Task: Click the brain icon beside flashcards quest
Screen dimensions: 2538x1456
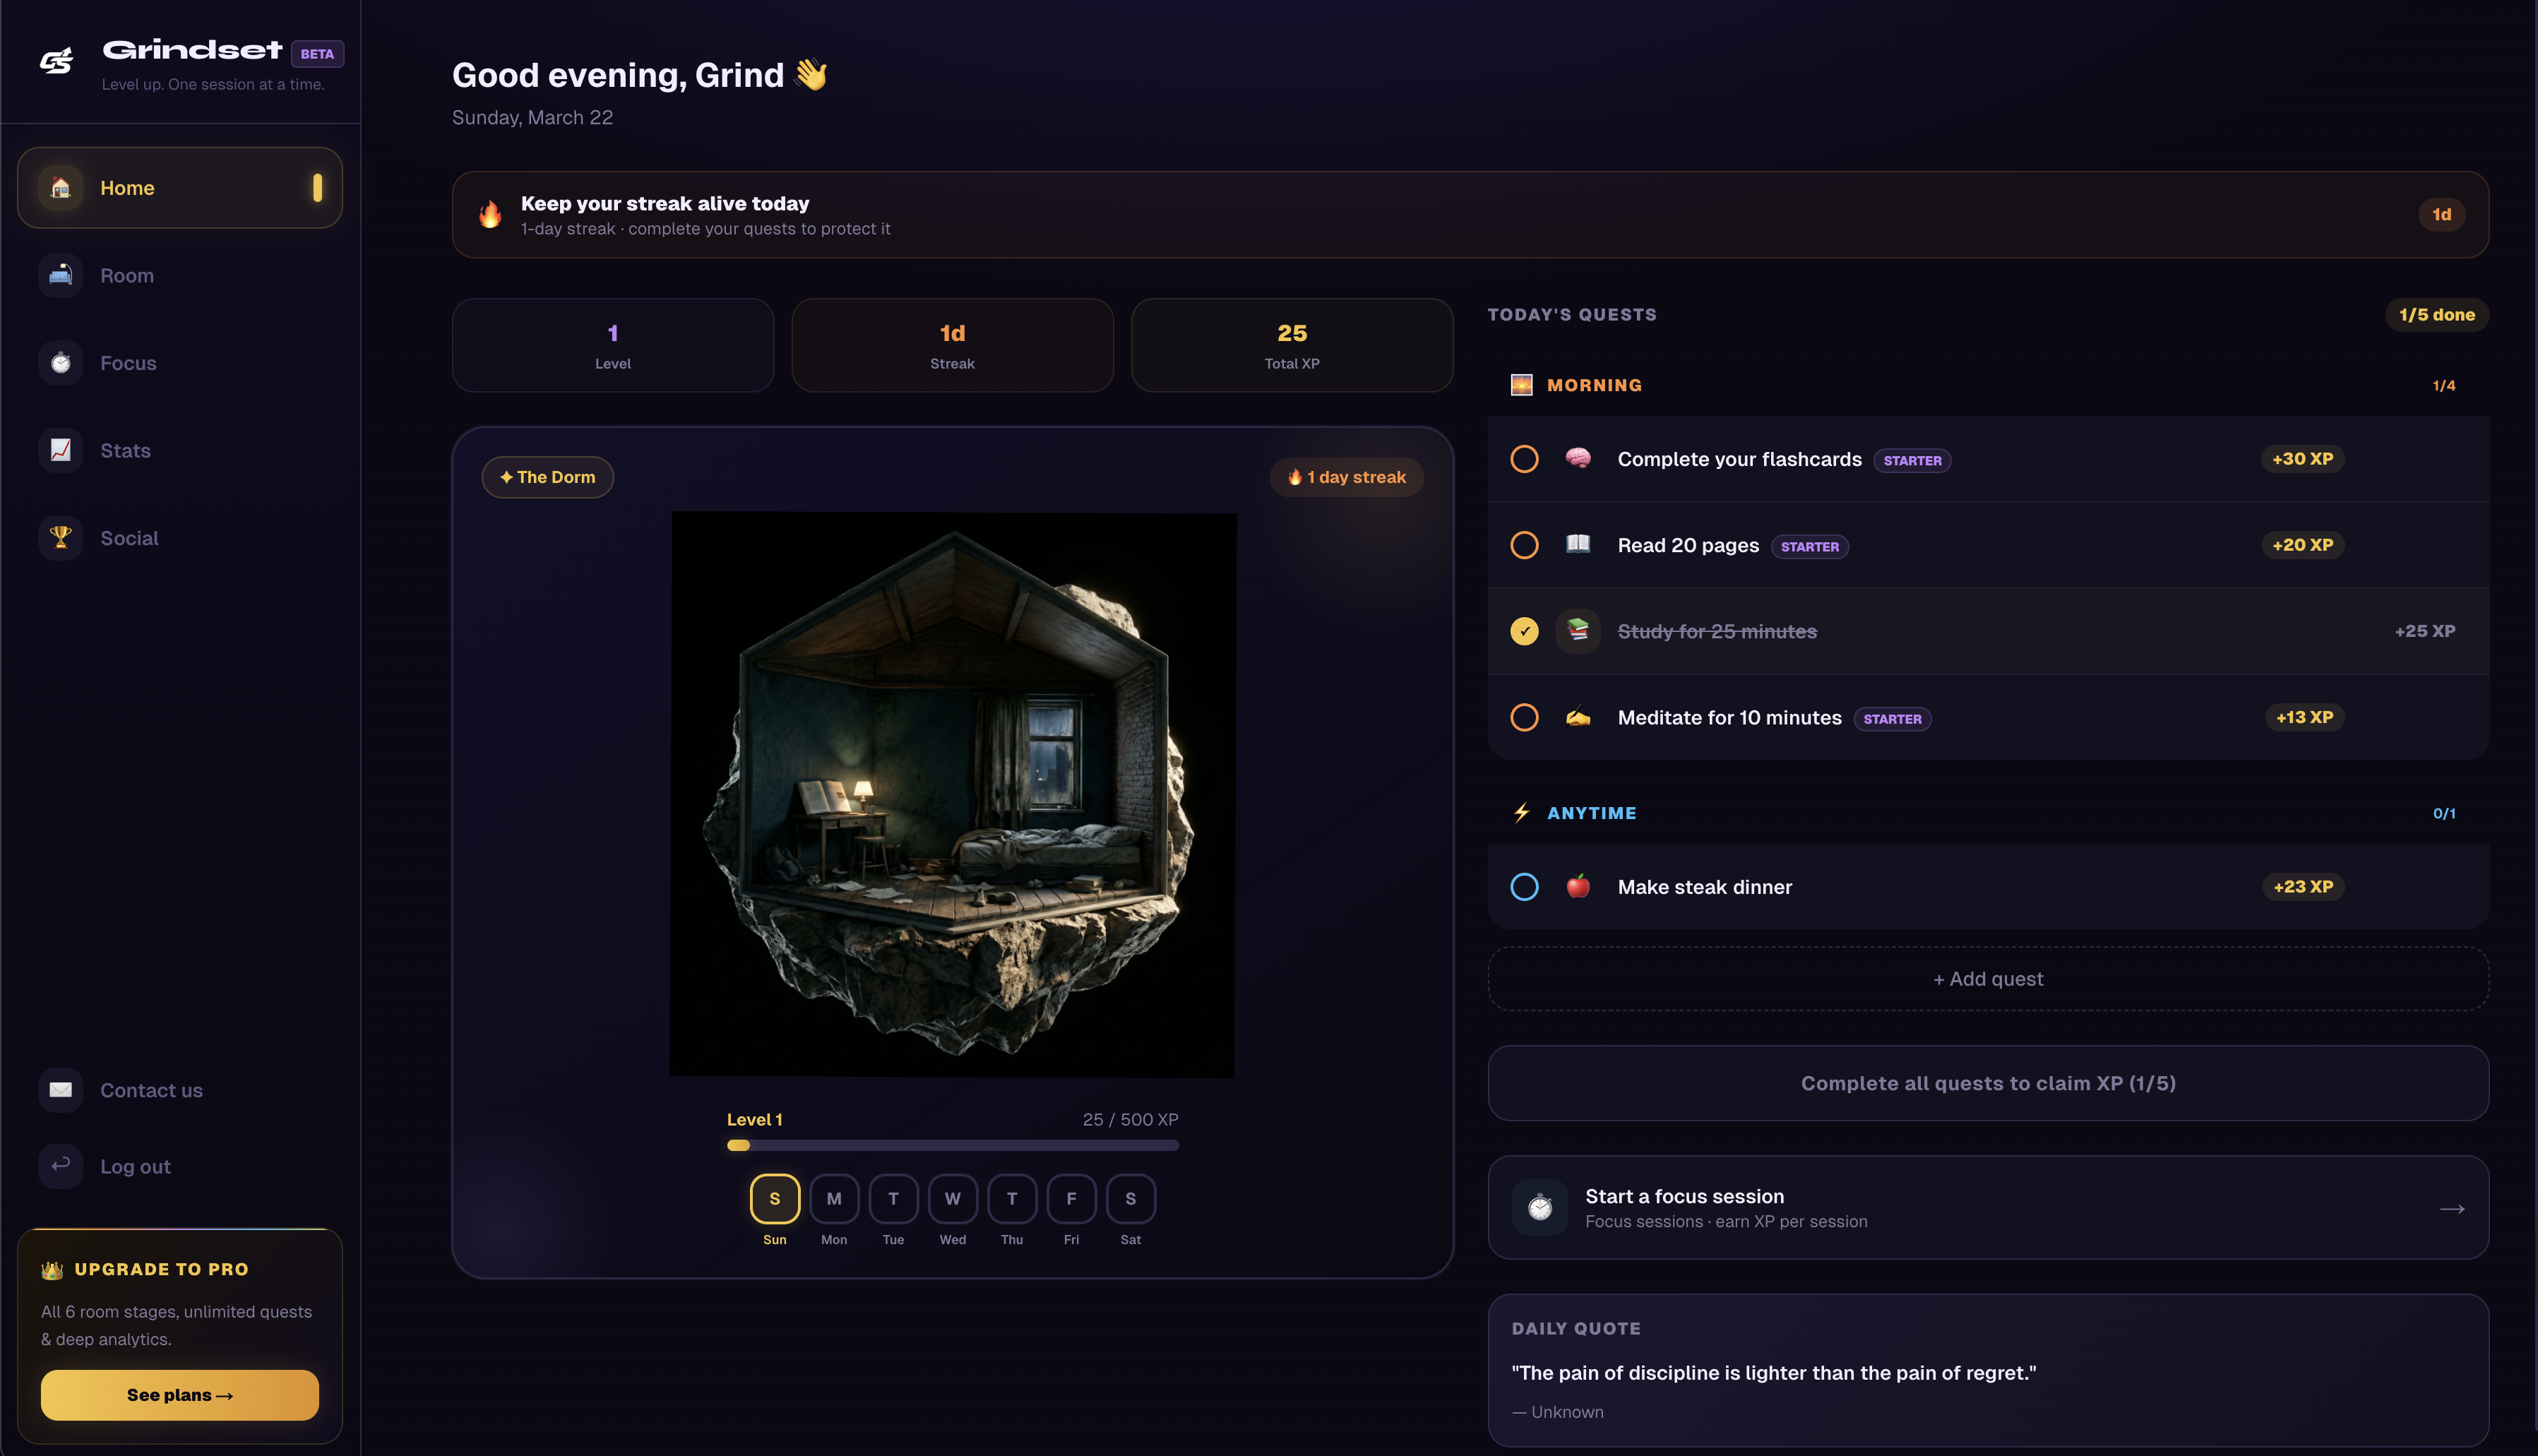Action: [x=1578, y=458]
